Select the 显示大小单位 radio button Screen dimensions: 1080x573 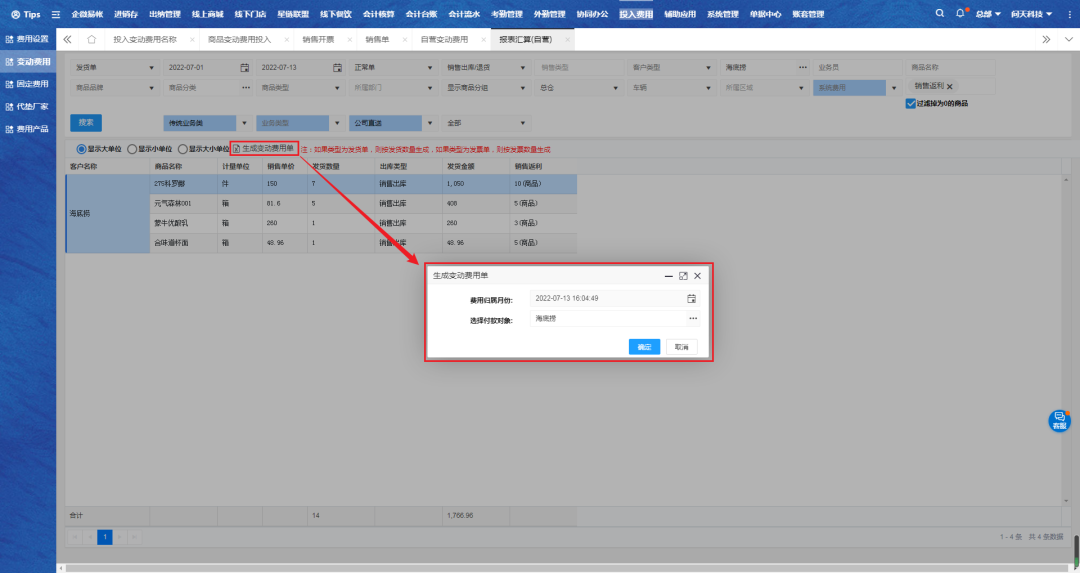coord(181,148)
